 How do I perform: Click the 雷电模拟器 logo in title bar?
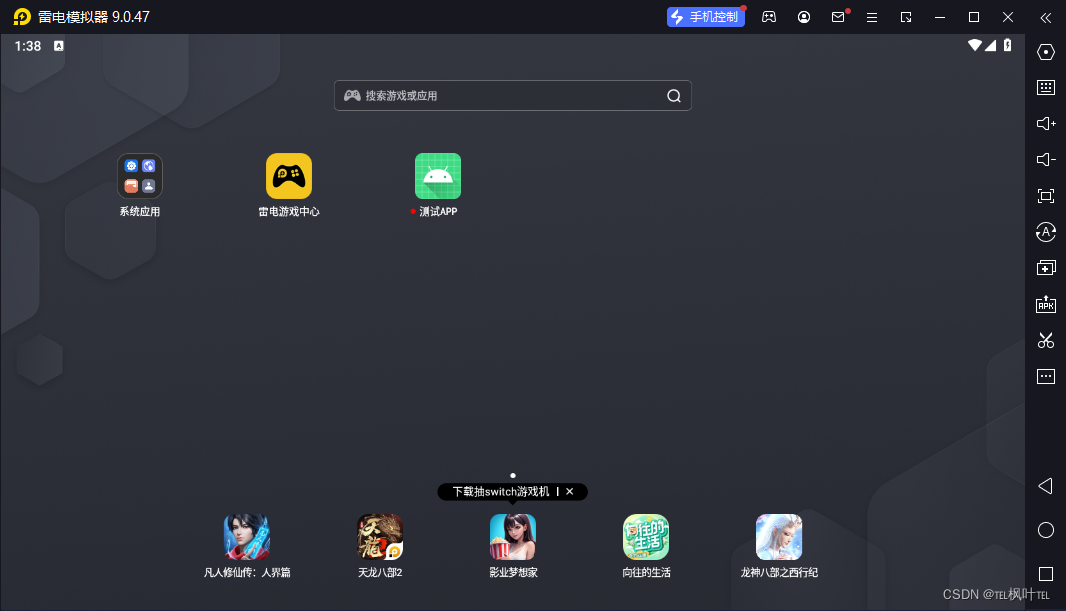click(22, 17)
